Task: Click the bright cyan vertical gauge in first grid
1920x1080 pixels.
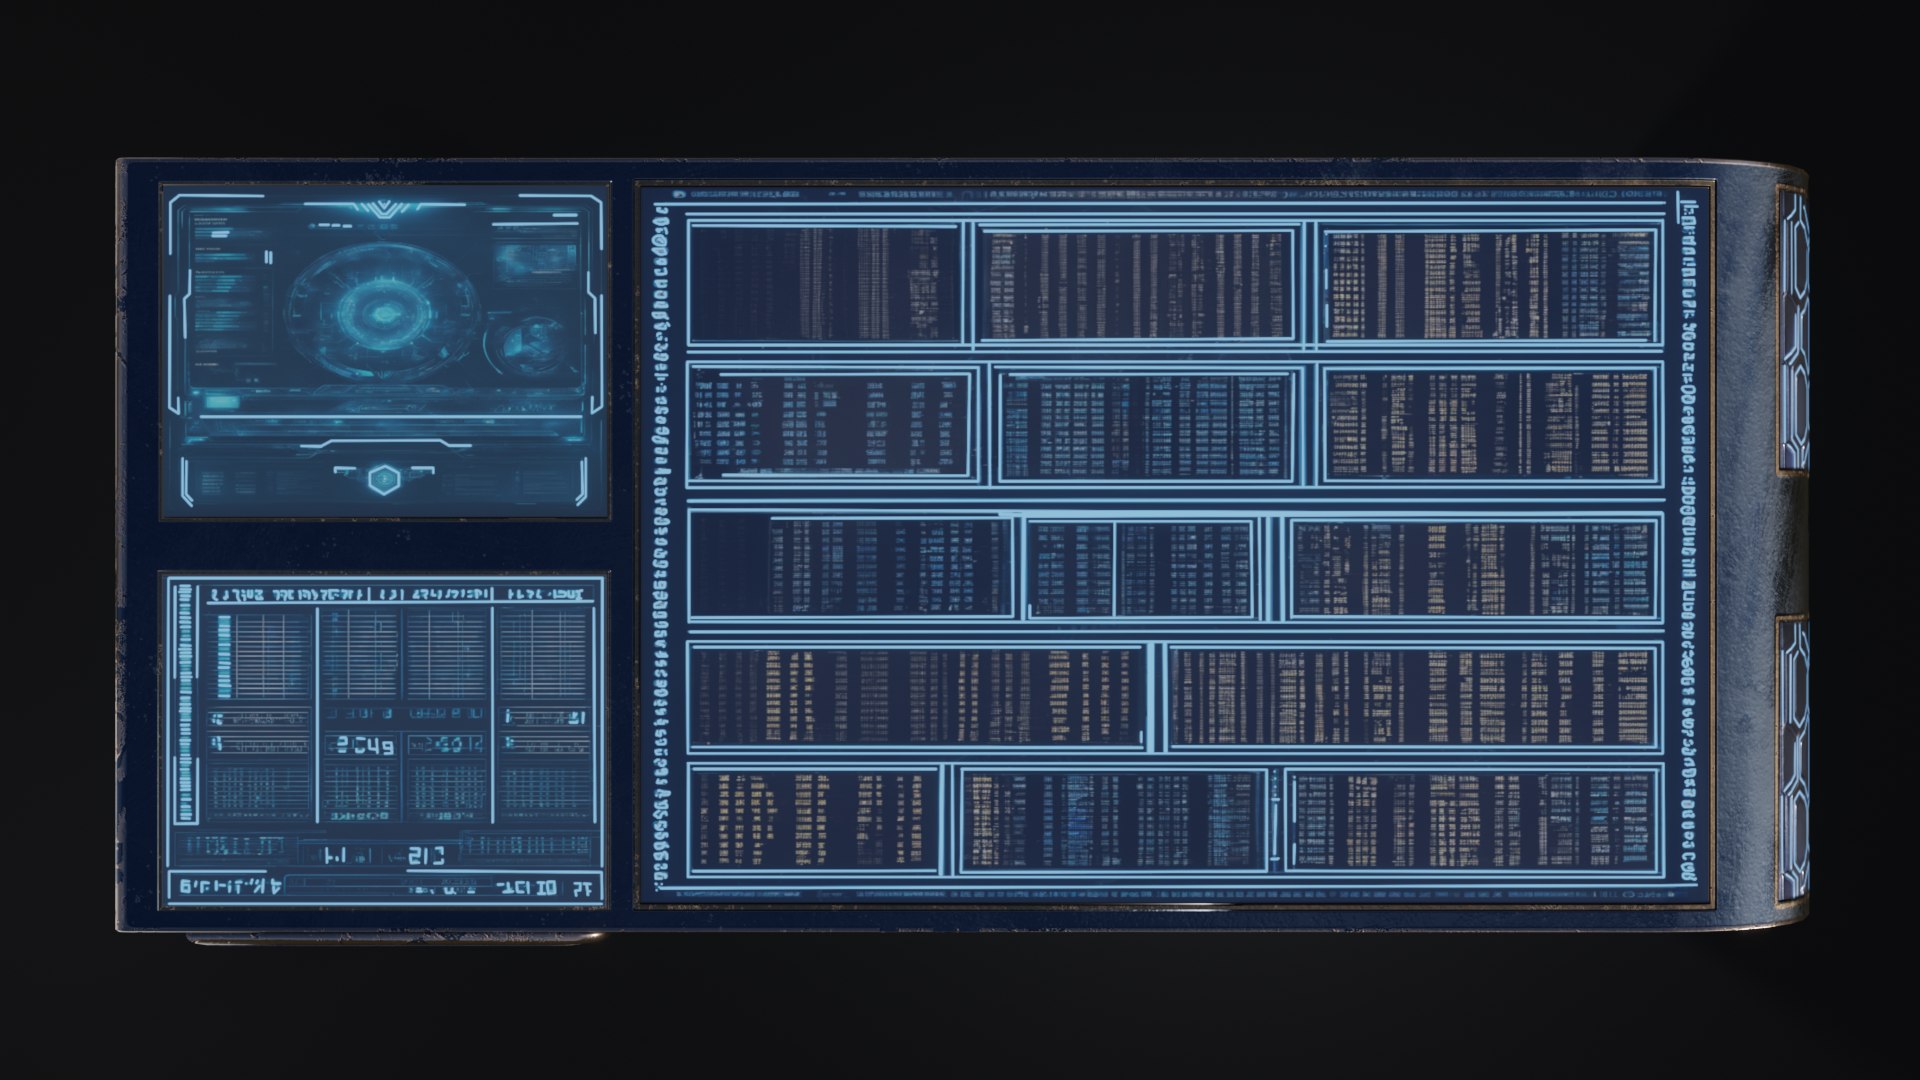Action: [224, 655]
